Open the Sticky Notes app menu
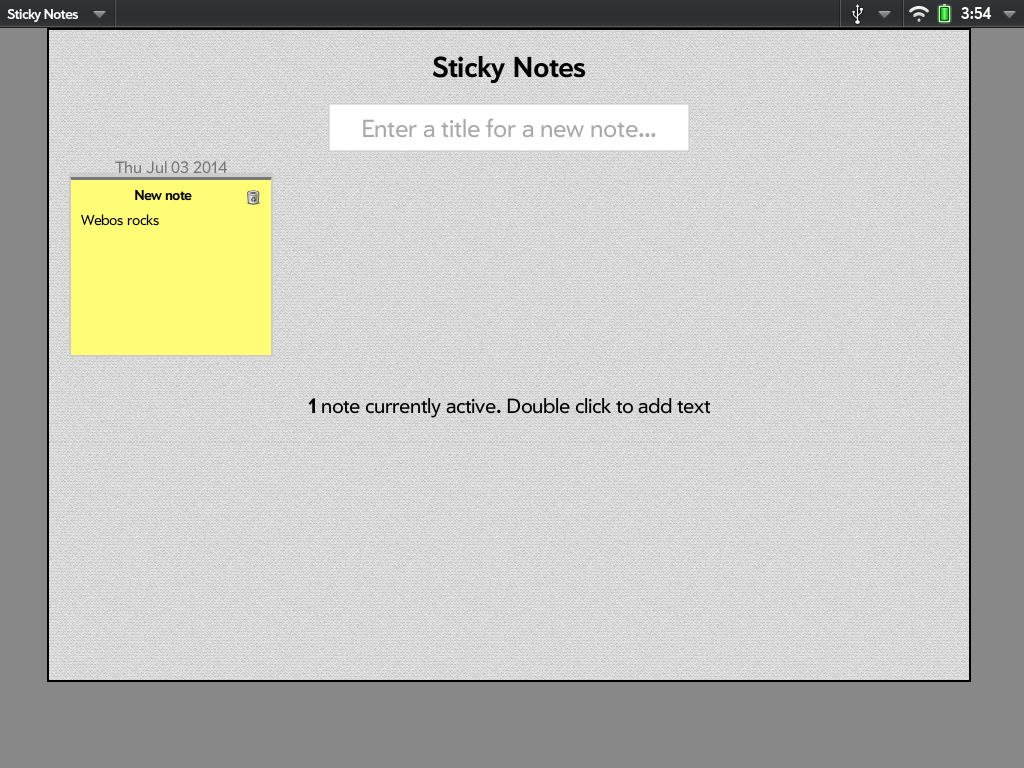The height and width of the screenshot is (768, 1024). (43, 14)
